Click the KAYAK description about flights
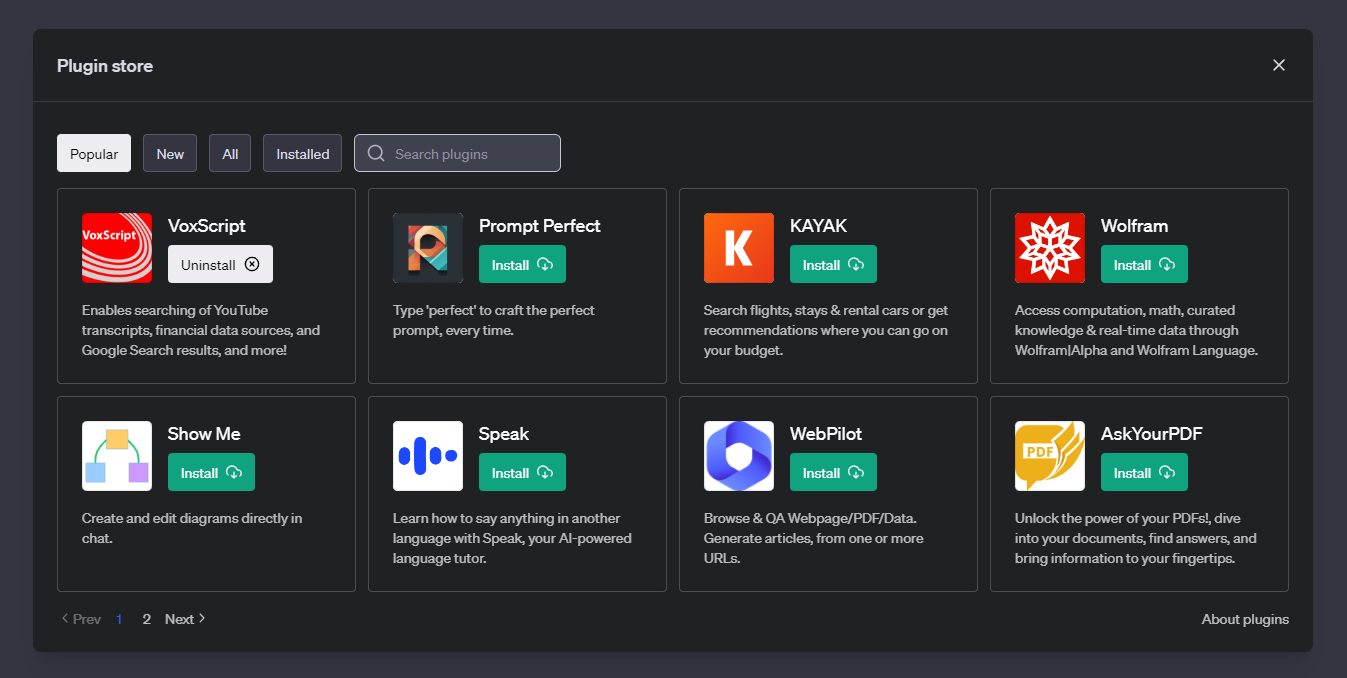This screenshot has width=1347, height=678. tap(826, 330)
